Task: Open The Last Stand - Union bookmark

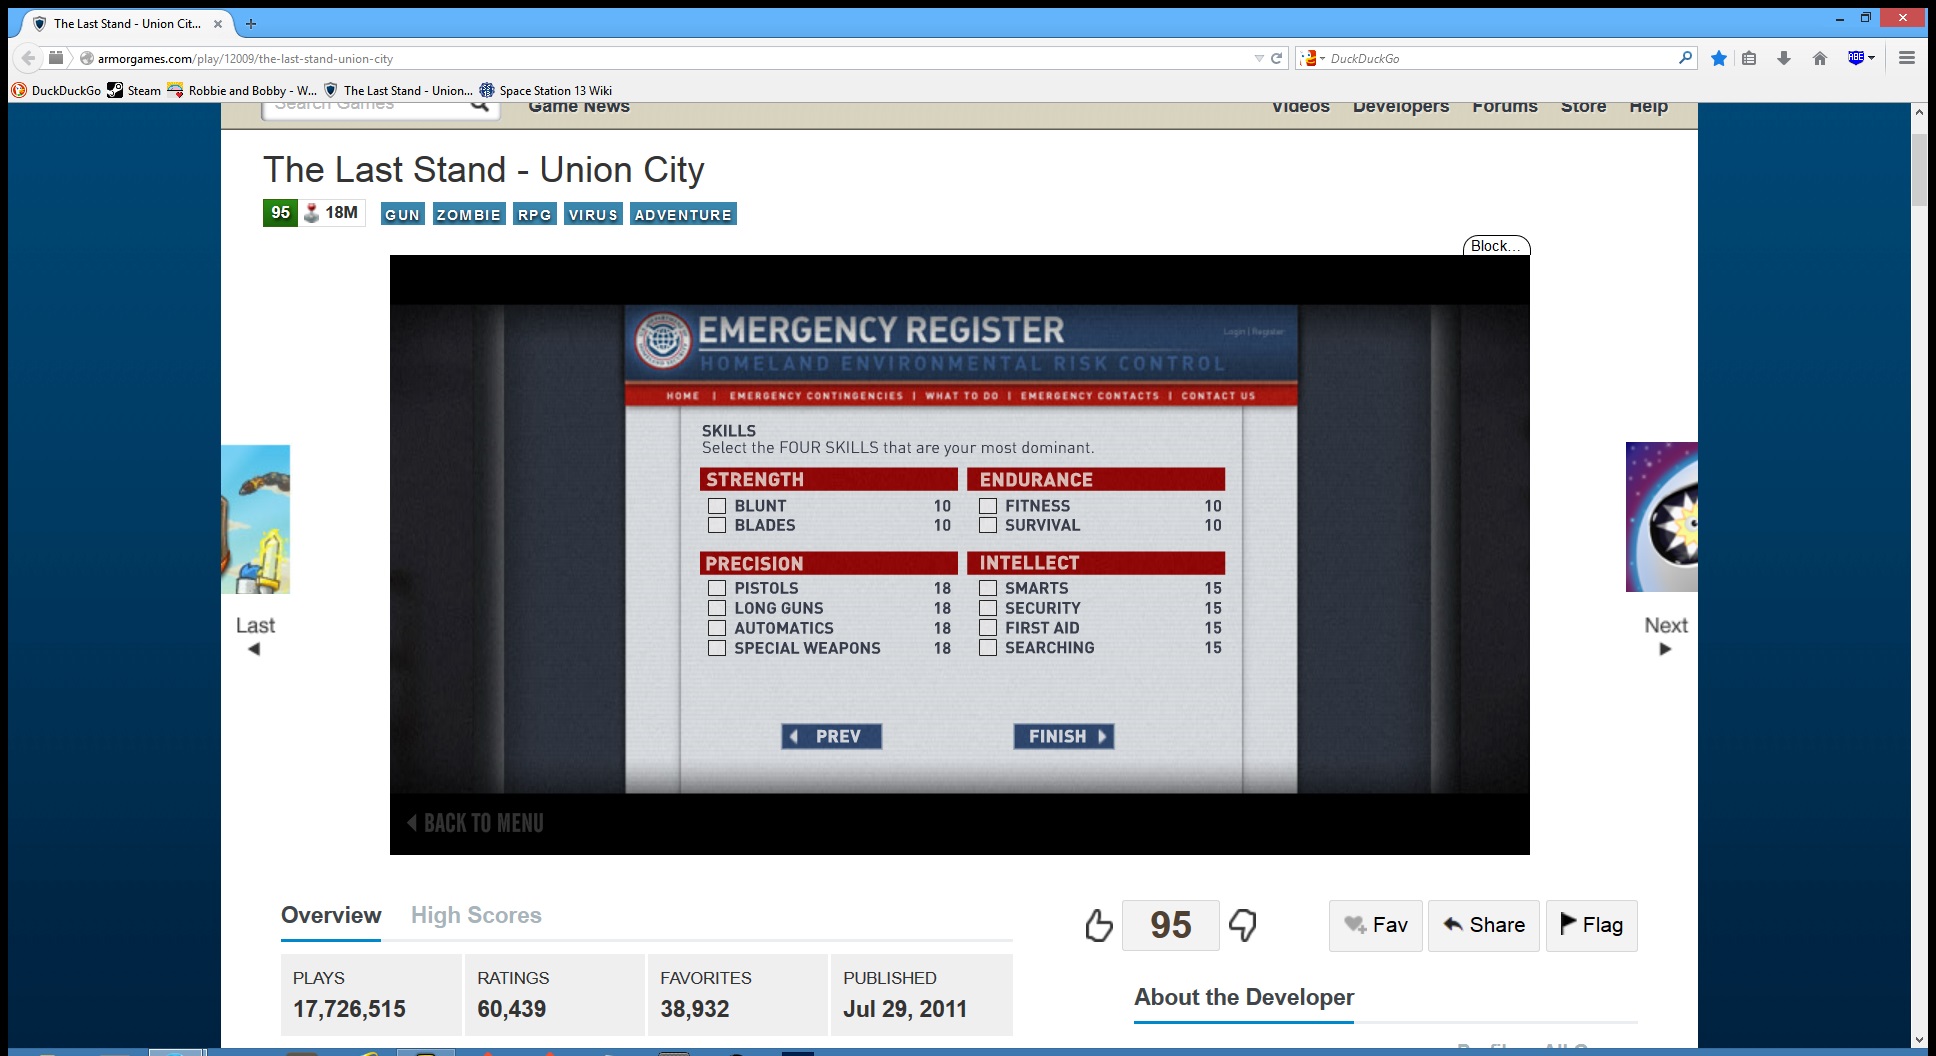Action: pyautogui.click(x=398, y=90)
